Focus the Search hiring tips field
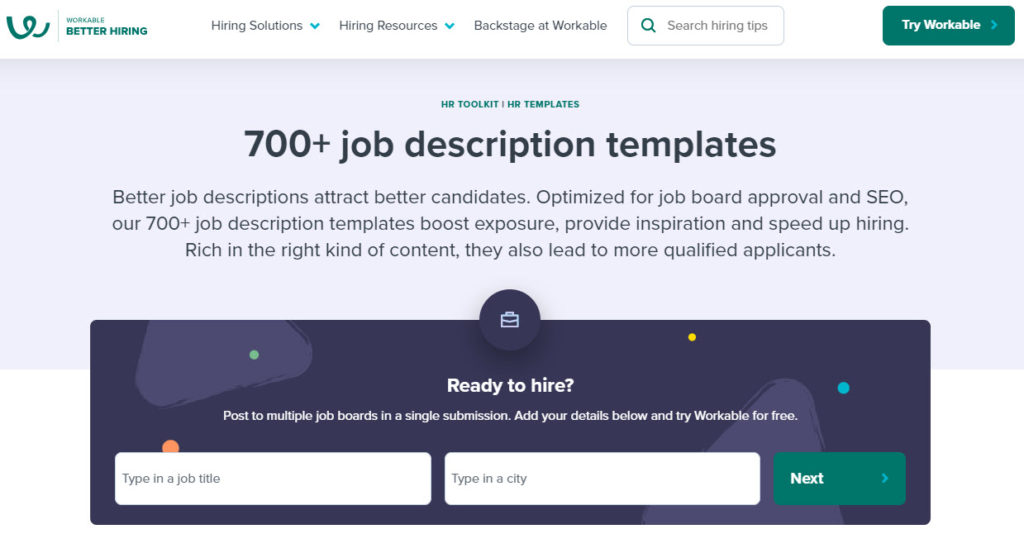Image resolution: width=1024 pixels, height=534 pixels. click(705, 25)
